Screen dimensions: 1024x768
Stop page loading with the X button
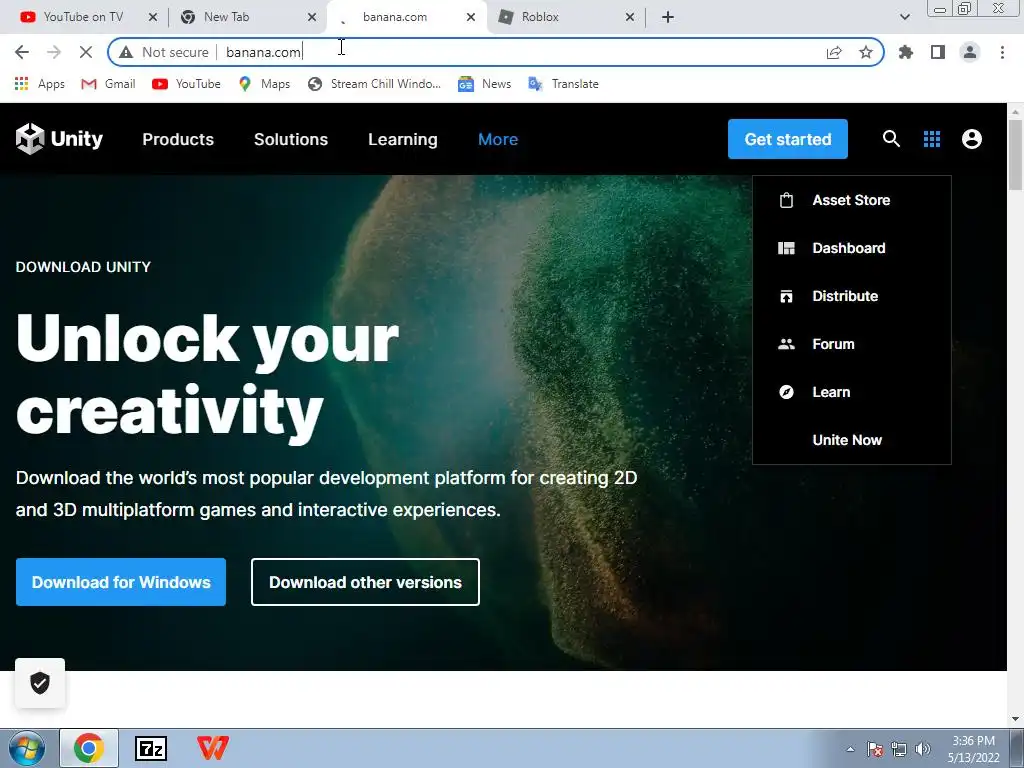[86, 52]
